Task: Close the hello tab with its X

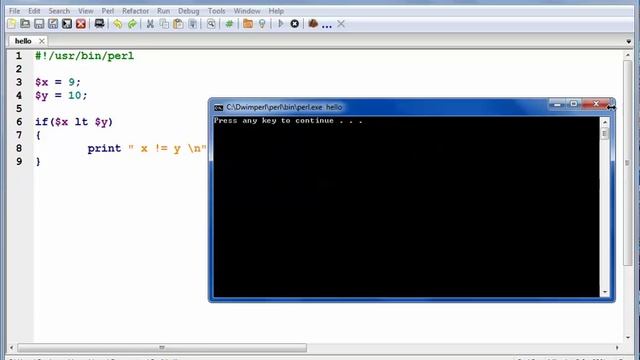Action: coord(41,41)
